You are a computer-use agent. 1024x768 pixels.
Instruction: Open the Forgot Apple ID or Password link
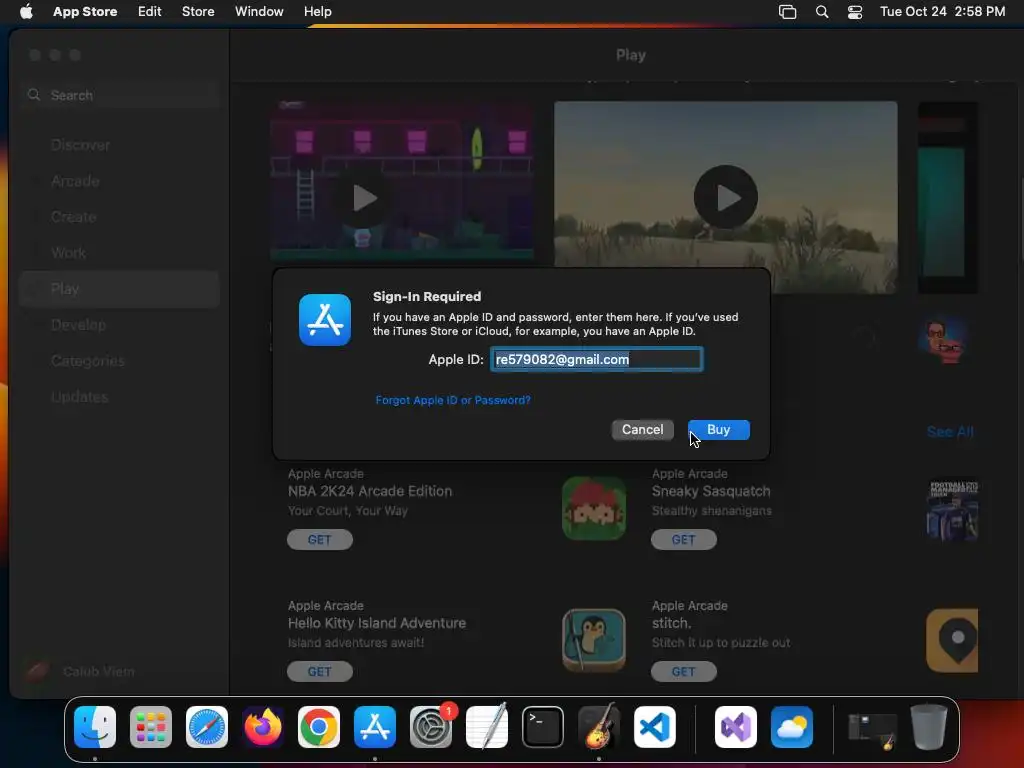(453, 400)
